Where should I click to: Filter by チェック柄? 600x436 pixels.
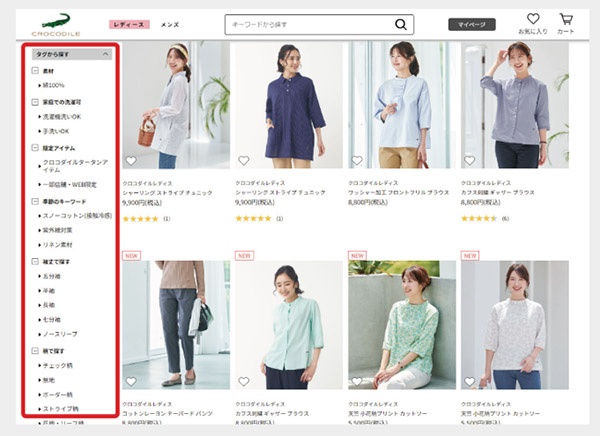57,366
